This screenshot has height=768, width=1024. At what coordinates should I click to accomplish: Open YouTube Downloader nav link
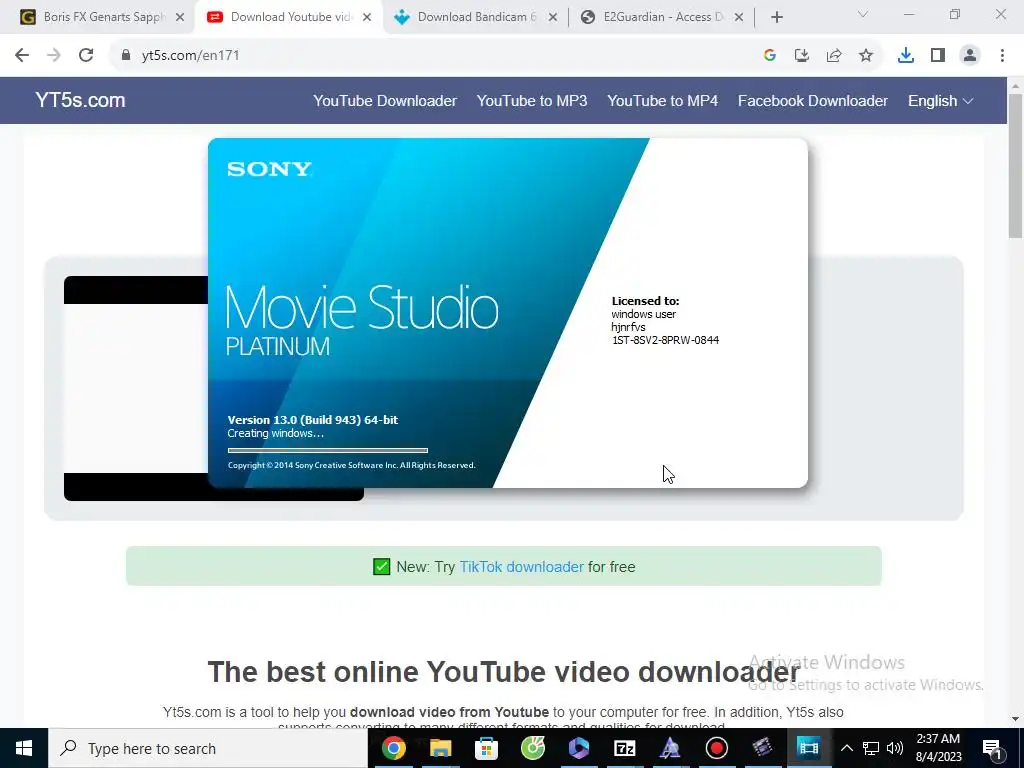coord(385,101)
